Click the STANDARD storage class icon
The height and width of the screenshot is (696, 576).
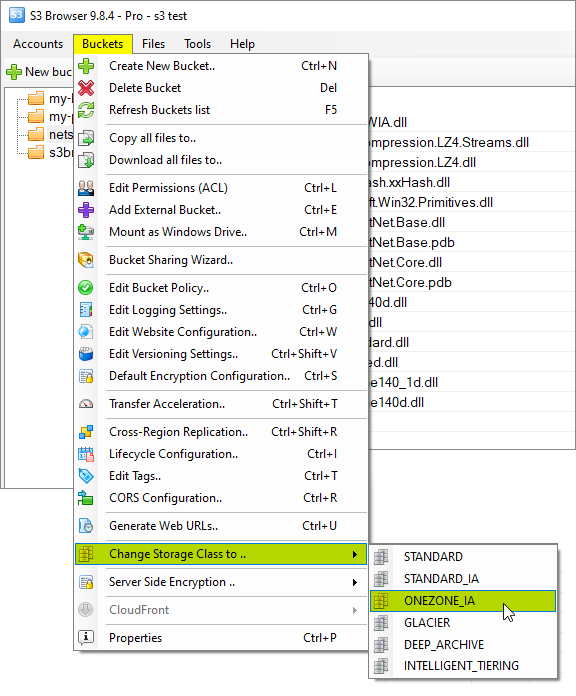pos(381,557)
